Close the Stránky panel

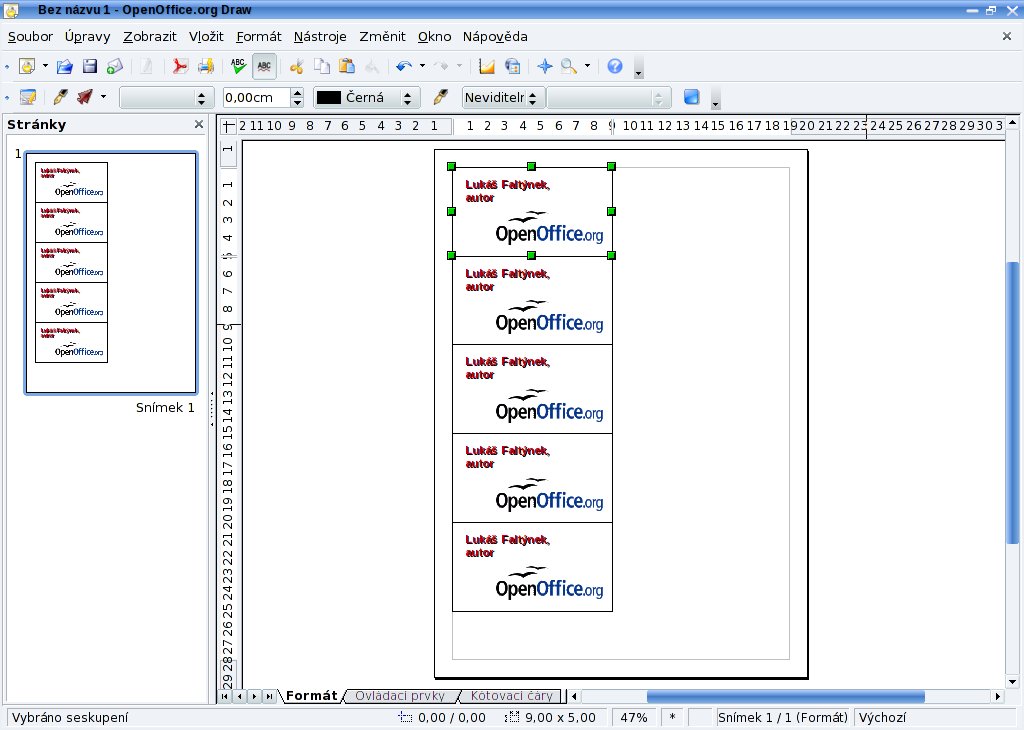pyautogui.click(x=199, y=124)
